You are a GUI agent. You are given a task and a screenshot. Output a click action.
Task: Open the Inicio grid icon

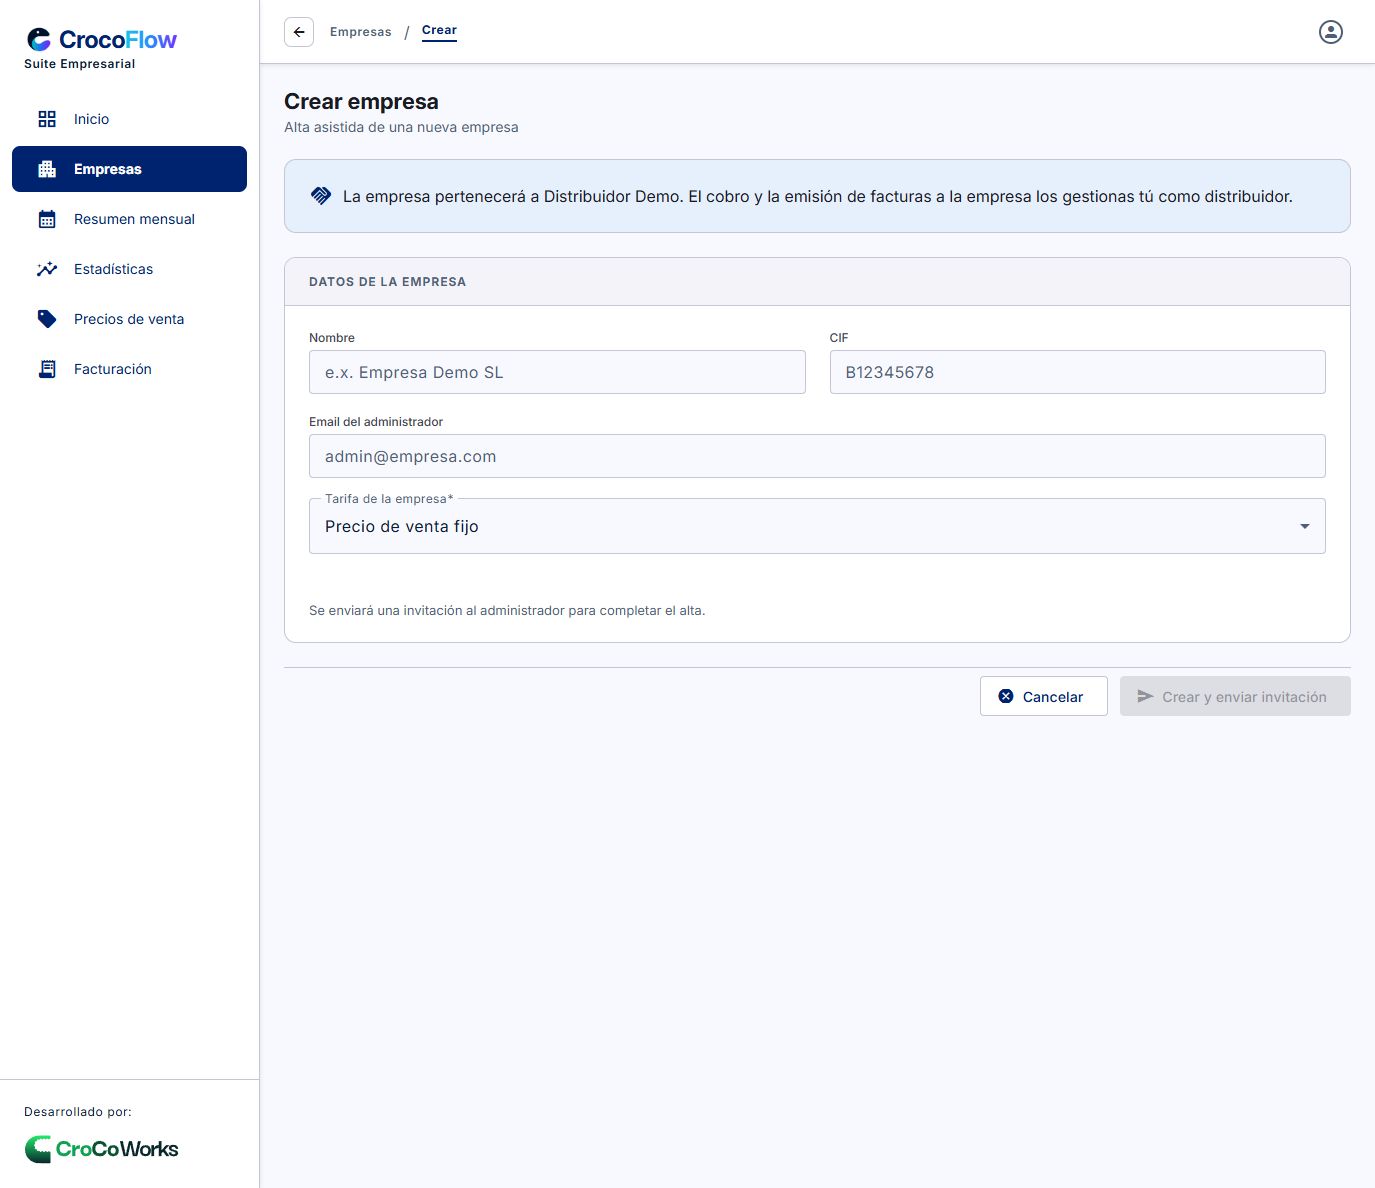[x=47, y=119]
